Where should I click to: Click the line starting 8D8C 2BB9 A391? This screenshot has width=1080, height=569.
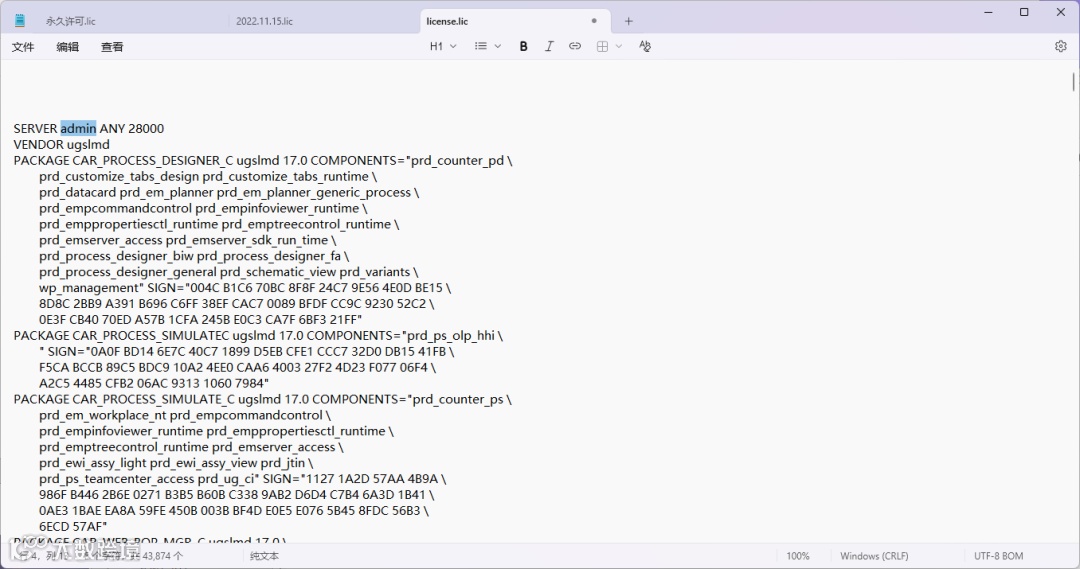pyautogui.click(x=236, y=303)
